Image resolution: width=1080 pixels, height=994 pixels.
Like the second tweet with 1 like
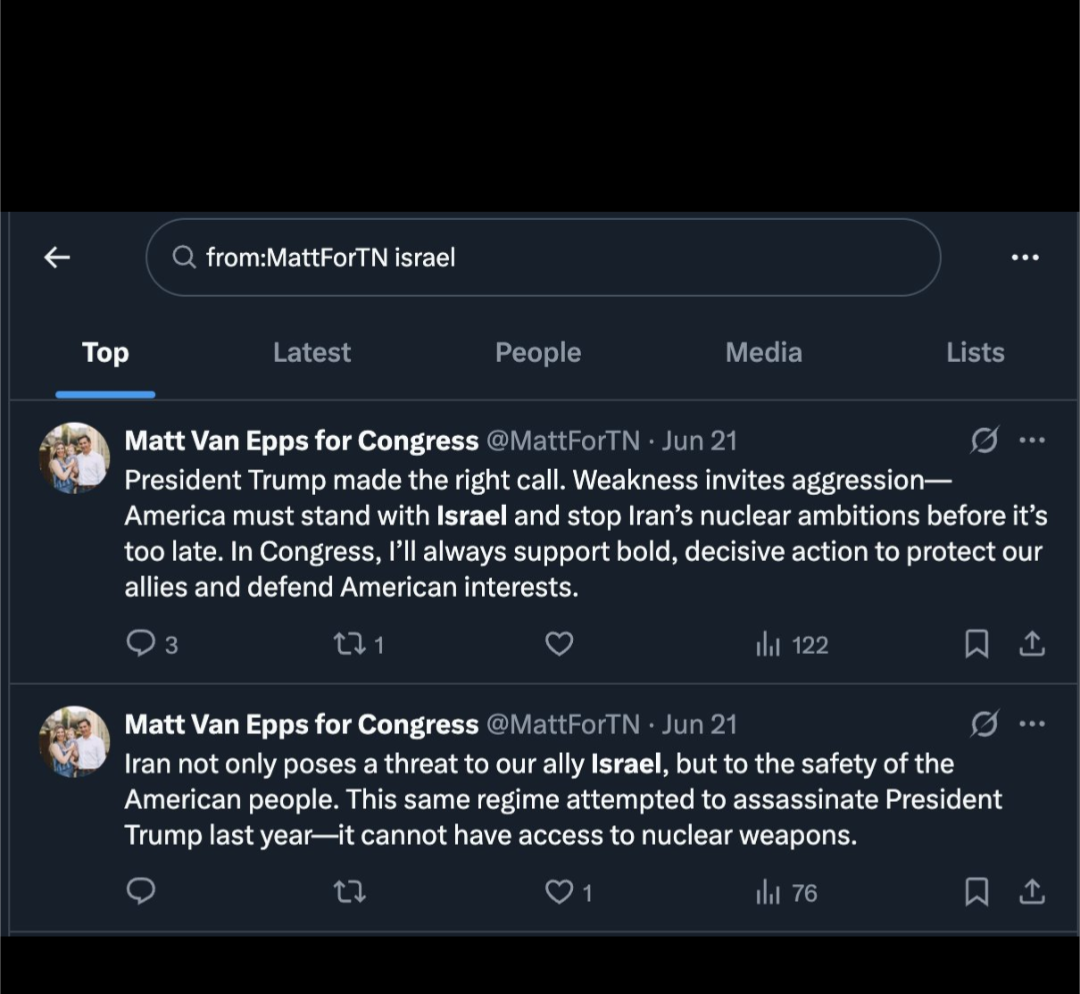[559, 892]
